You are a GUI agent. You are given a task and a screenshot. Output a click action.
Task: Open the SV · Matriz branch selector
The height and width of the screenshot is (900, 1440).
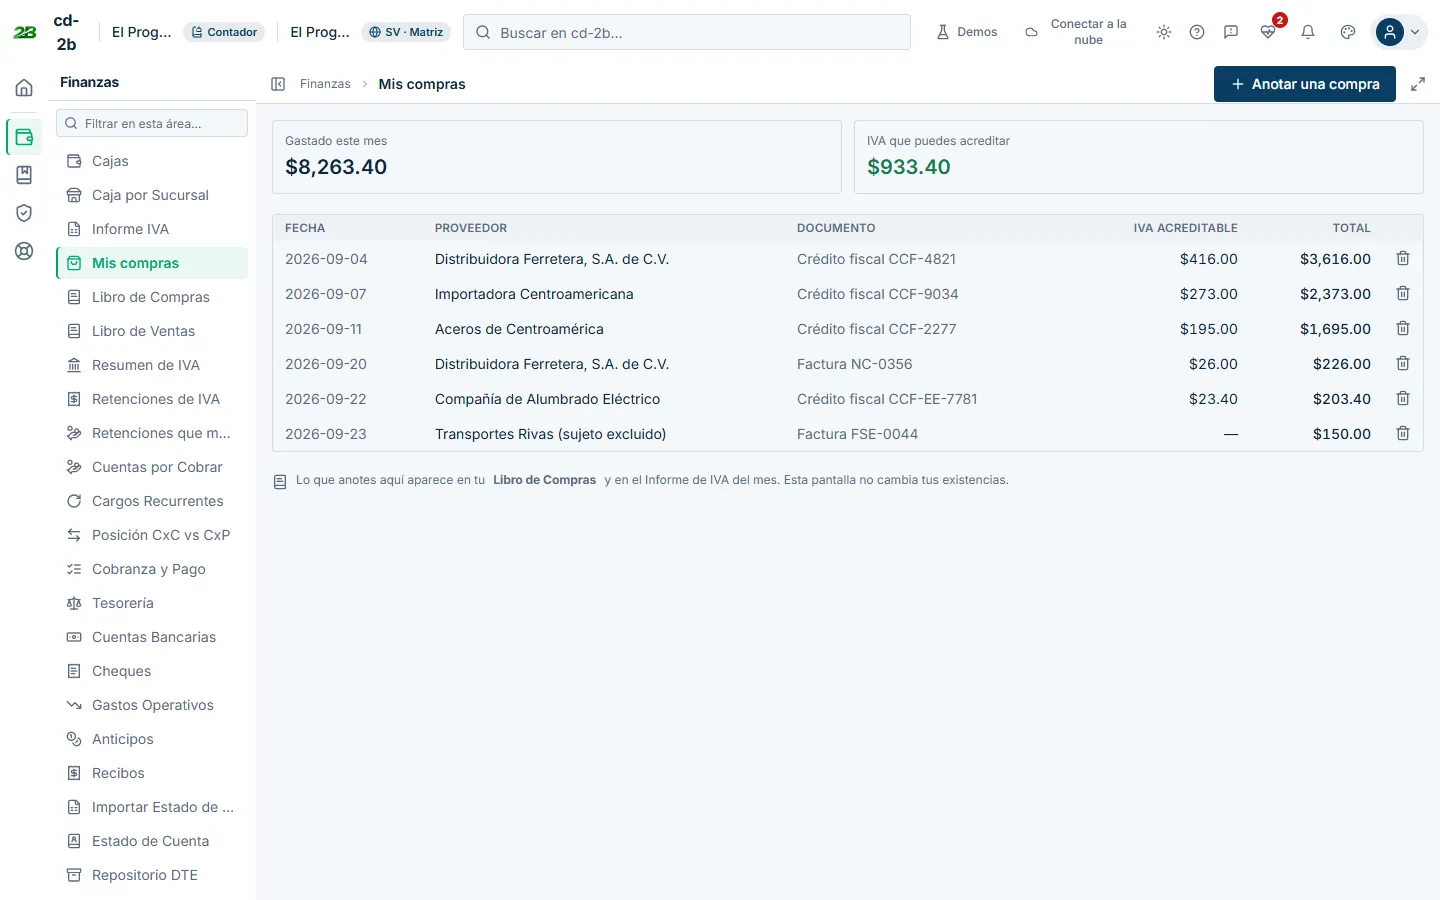(406, 32)
